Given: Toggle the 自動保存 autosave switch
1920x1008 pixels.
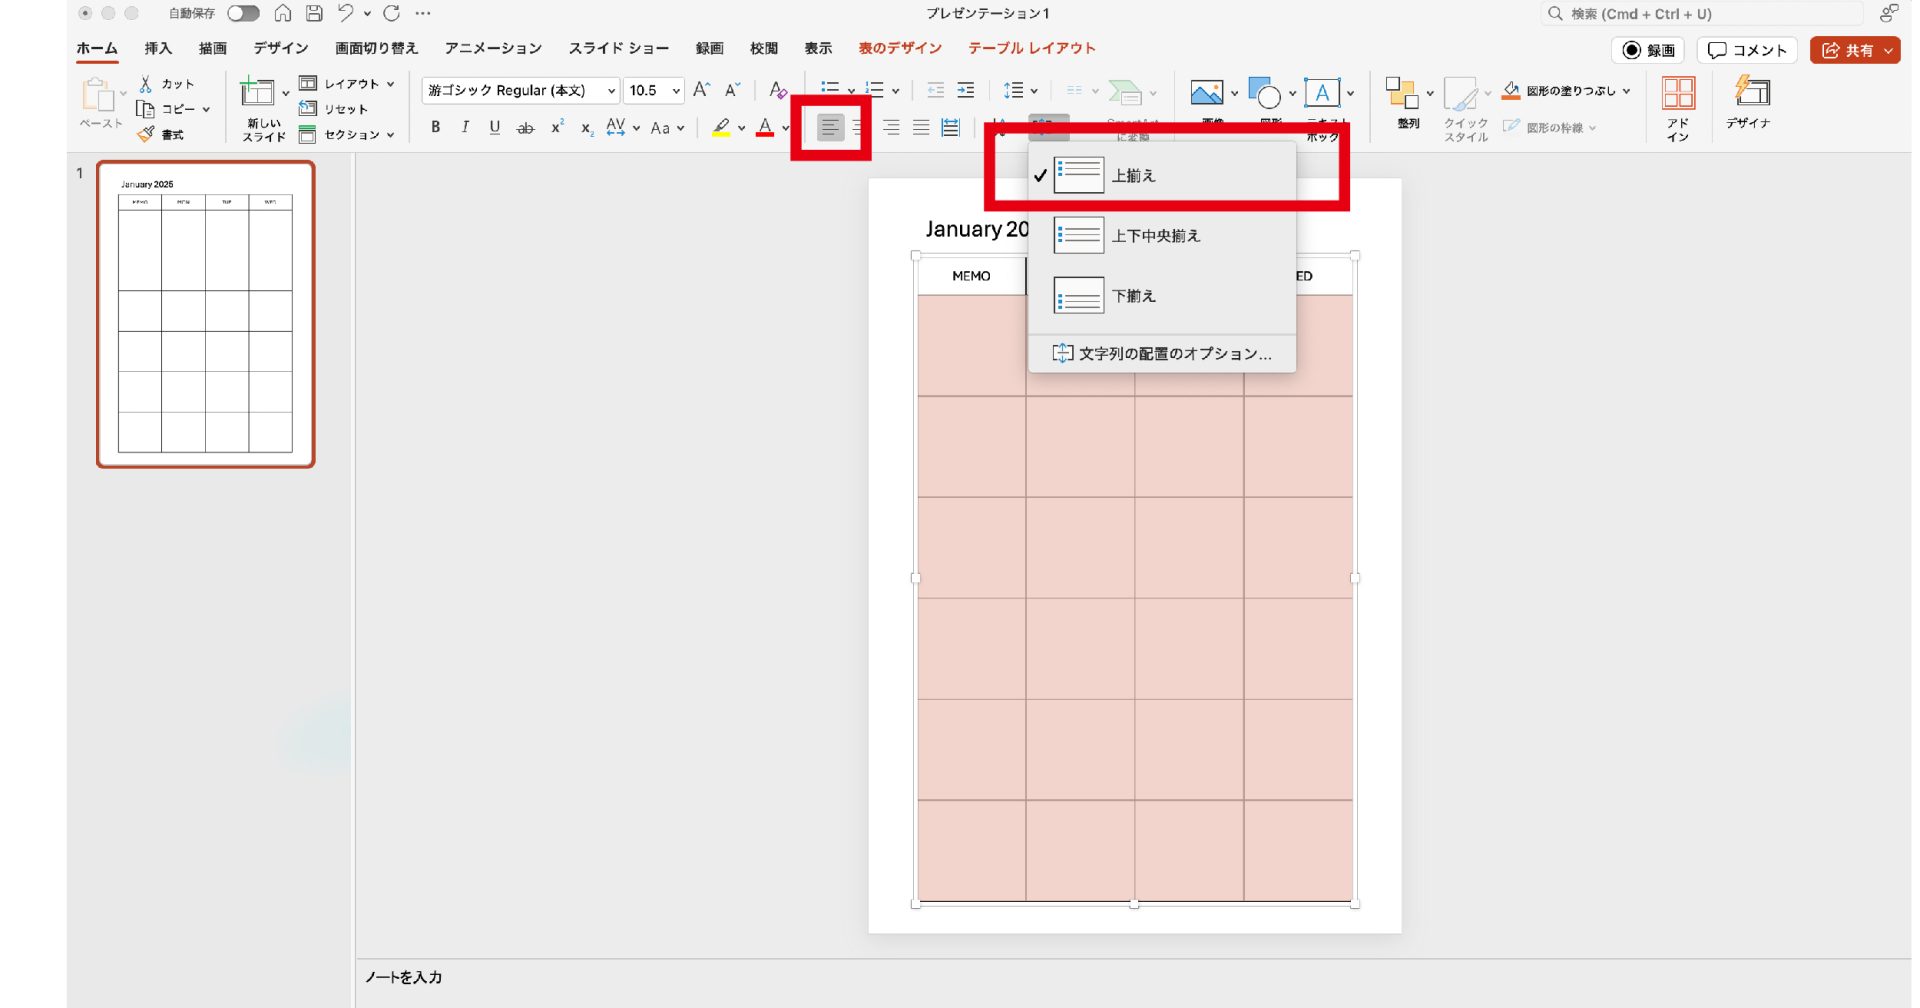Looking at the screenshot, I should coord(243,13).
